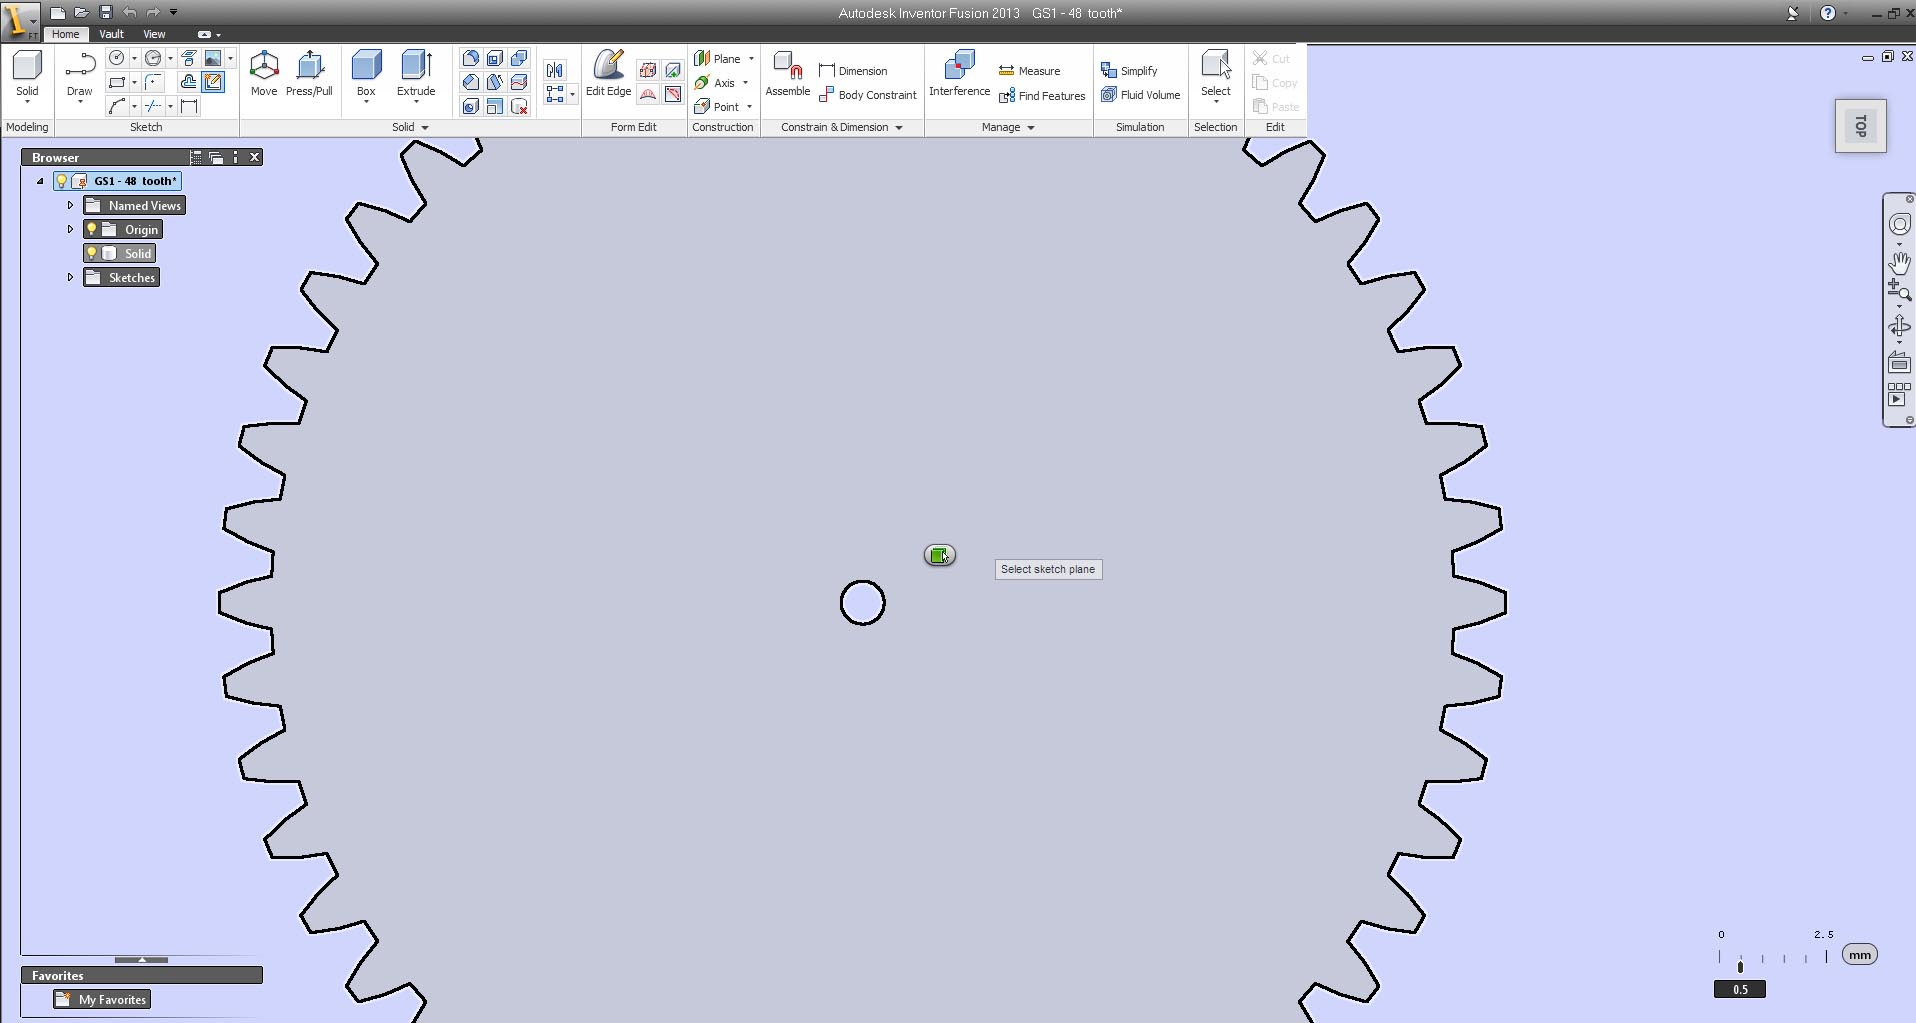The image size is (1916, 1023).
Task: Save the document from quick access toolbar
Action: 105,13
